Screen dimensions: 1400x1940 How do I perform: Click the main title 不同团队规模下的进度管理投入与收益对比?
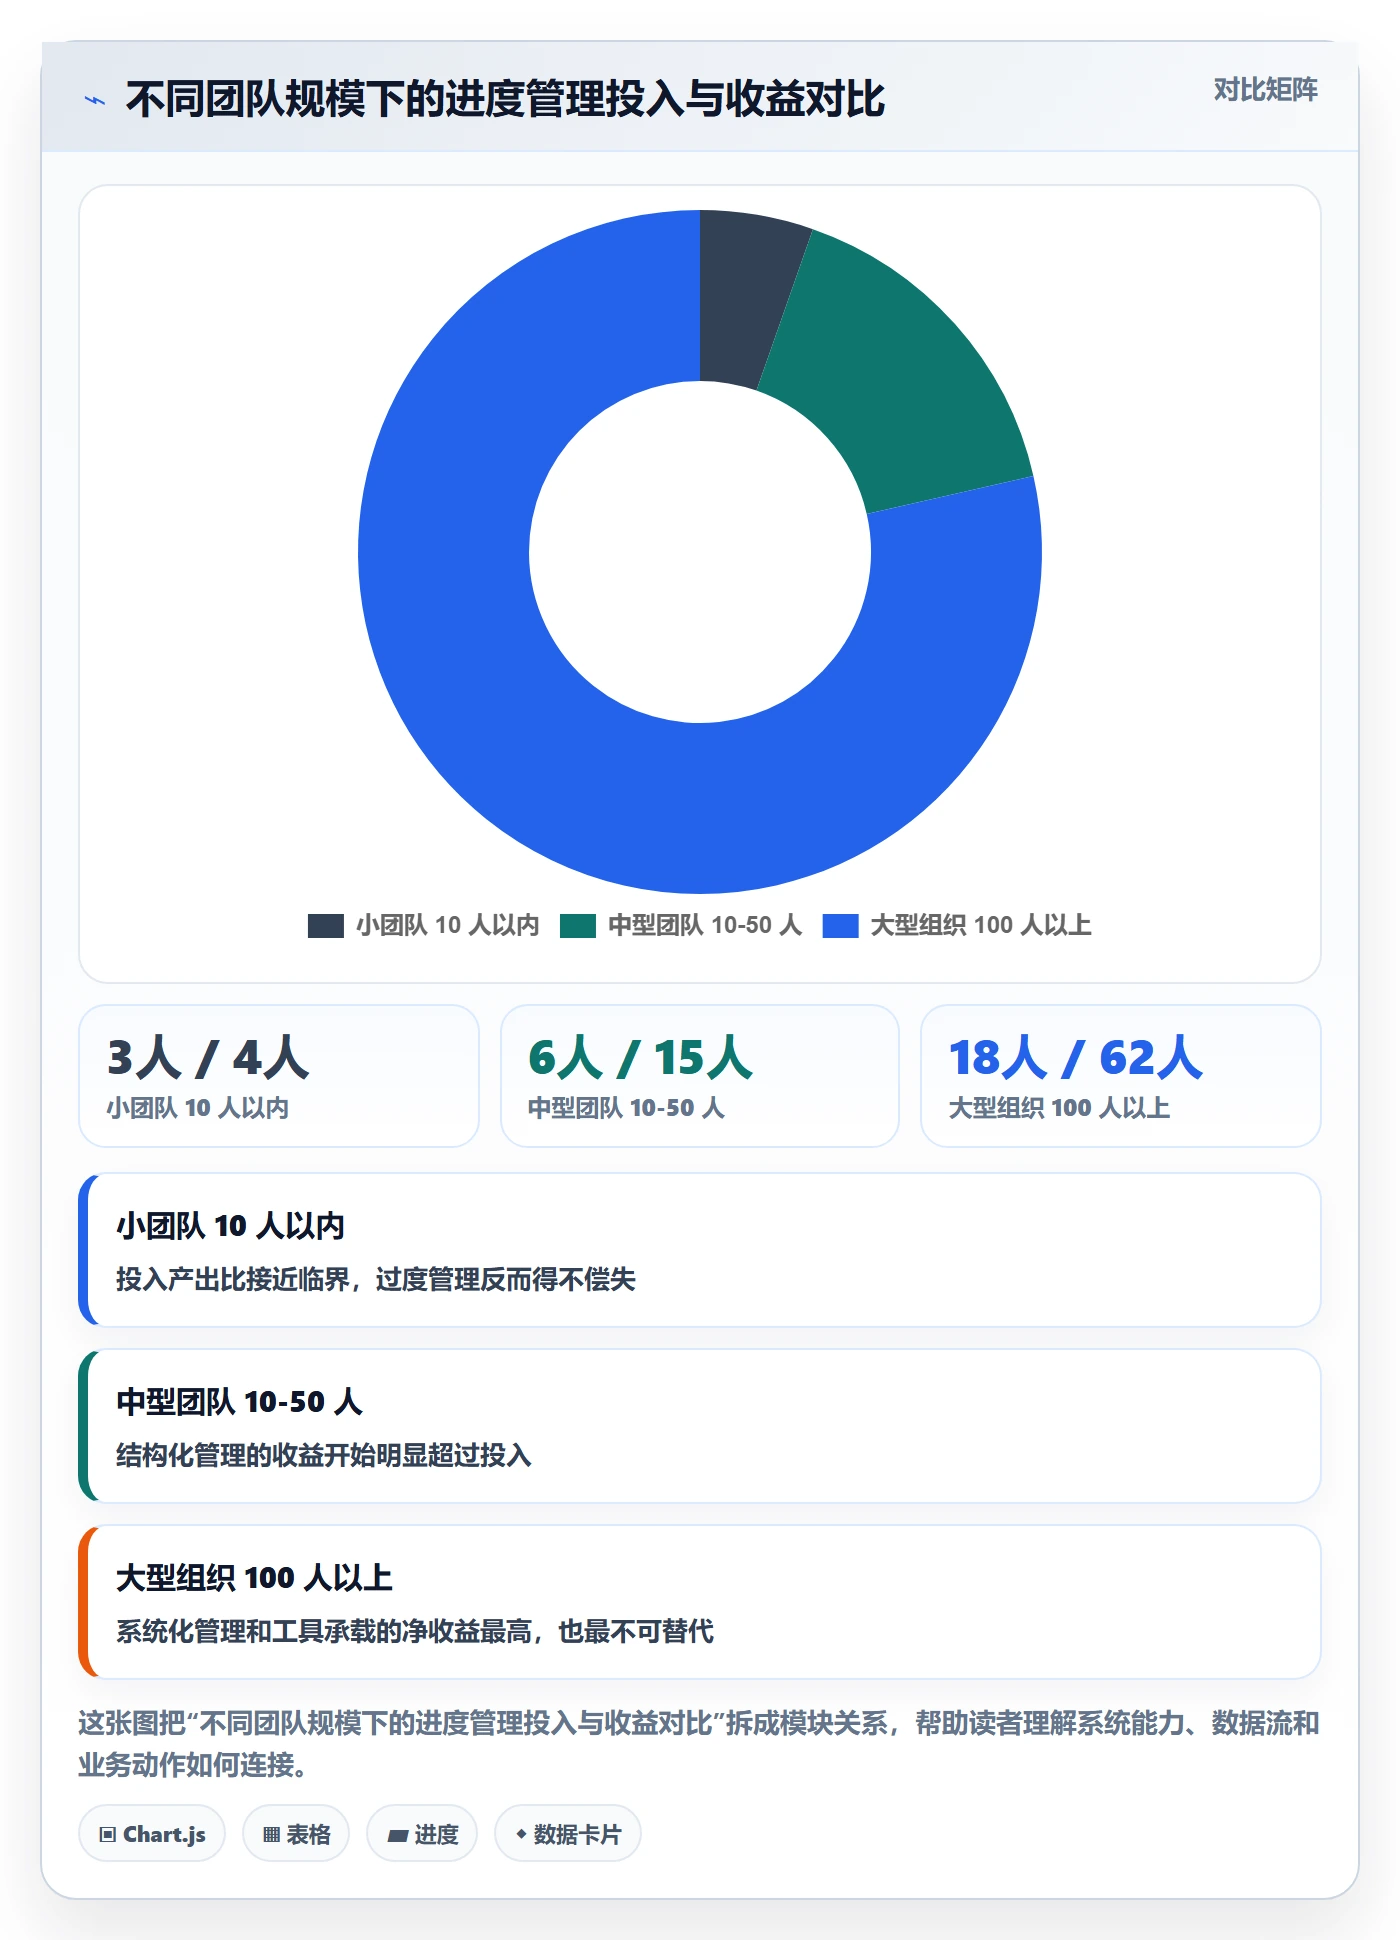pos(505,99)
